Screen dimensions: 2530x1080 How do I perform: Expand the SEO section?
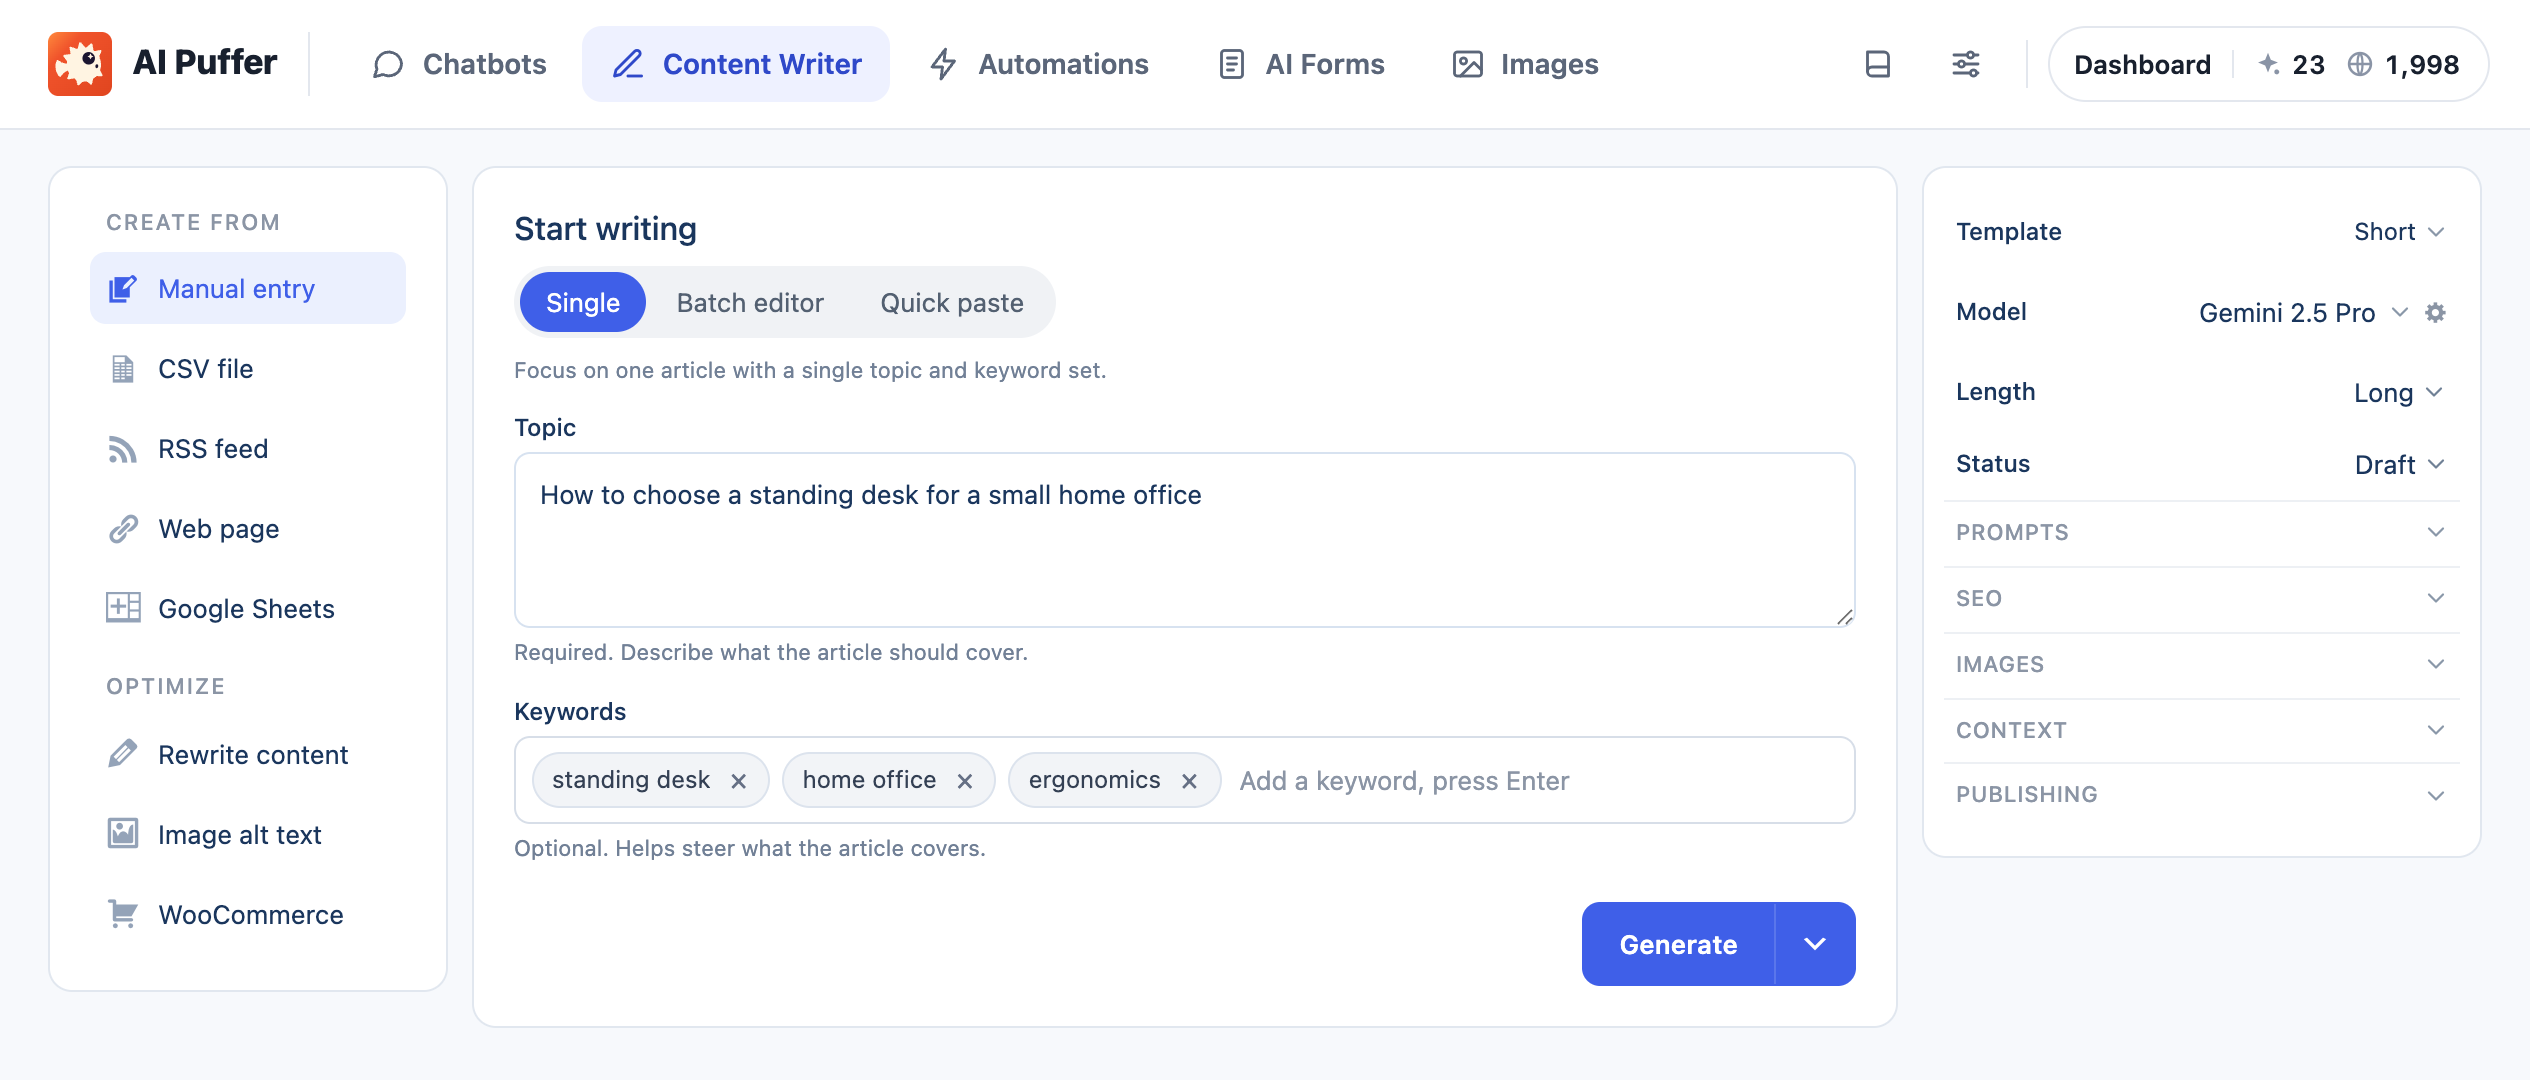pos(2201,598)
